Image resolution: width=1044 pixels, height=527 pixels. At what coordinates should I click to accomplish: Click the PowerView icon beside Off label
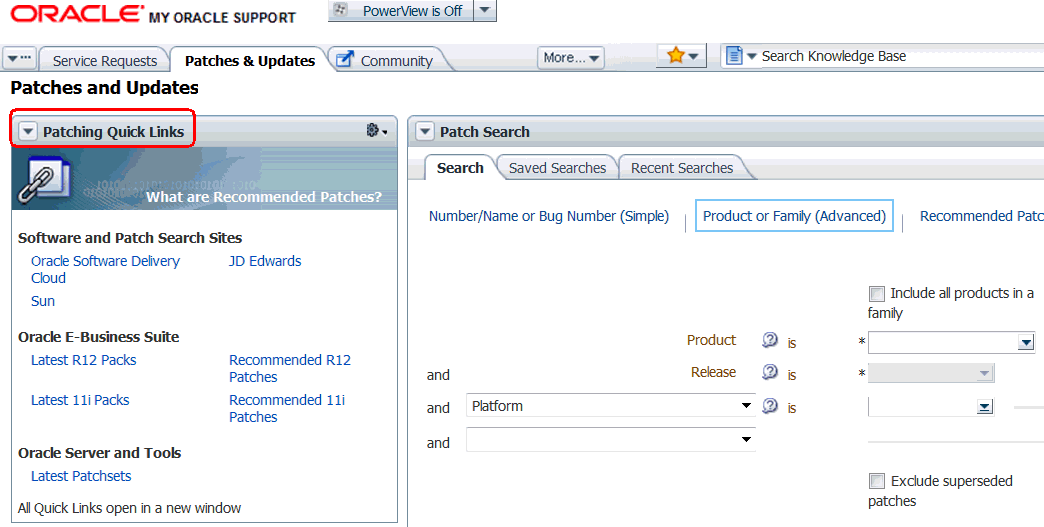point(340,10)
